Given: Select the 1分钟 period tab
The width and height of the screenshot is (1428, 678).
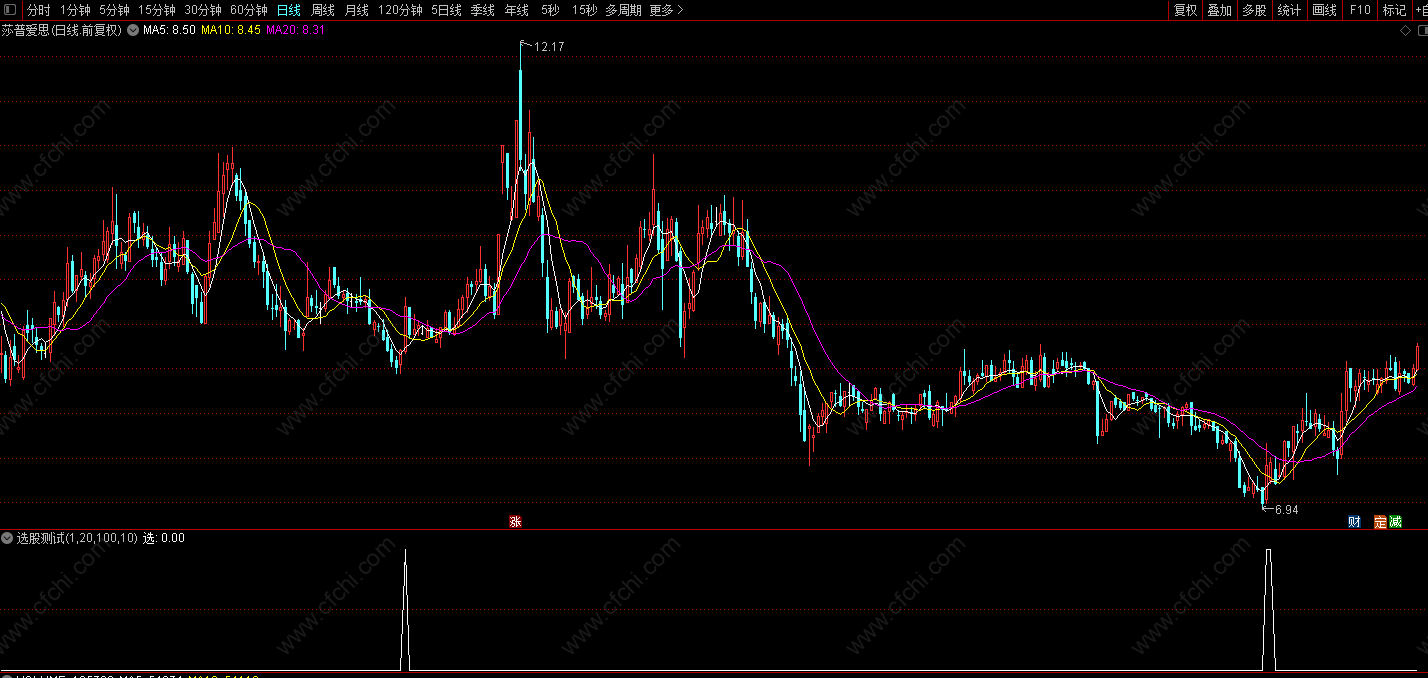Looking at the screenshot, I should (75, 10).
